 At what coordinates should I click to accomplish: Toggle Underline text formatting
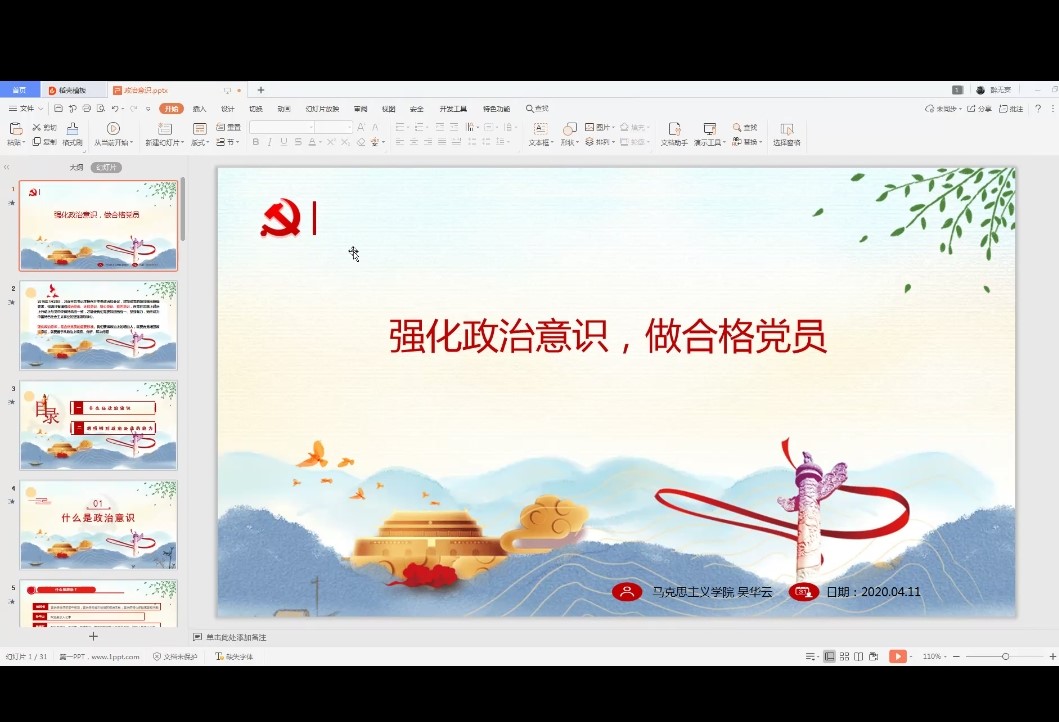click(x=284, y=143)
